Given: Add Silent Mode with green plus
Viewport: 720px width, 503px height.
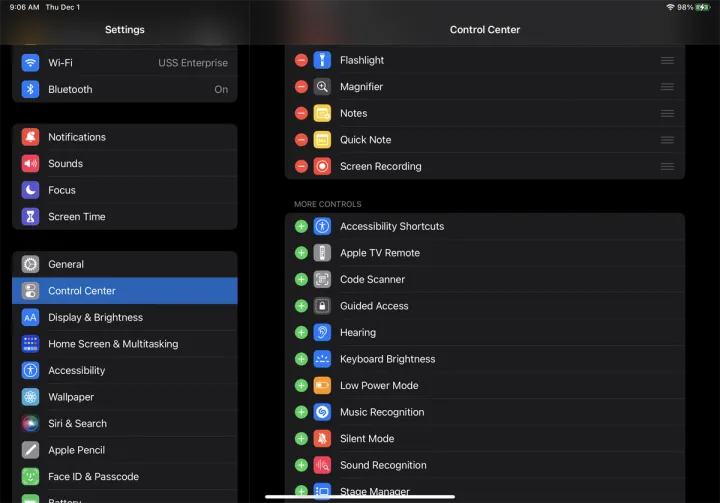Looking at the screenshot, I should 301,439.
